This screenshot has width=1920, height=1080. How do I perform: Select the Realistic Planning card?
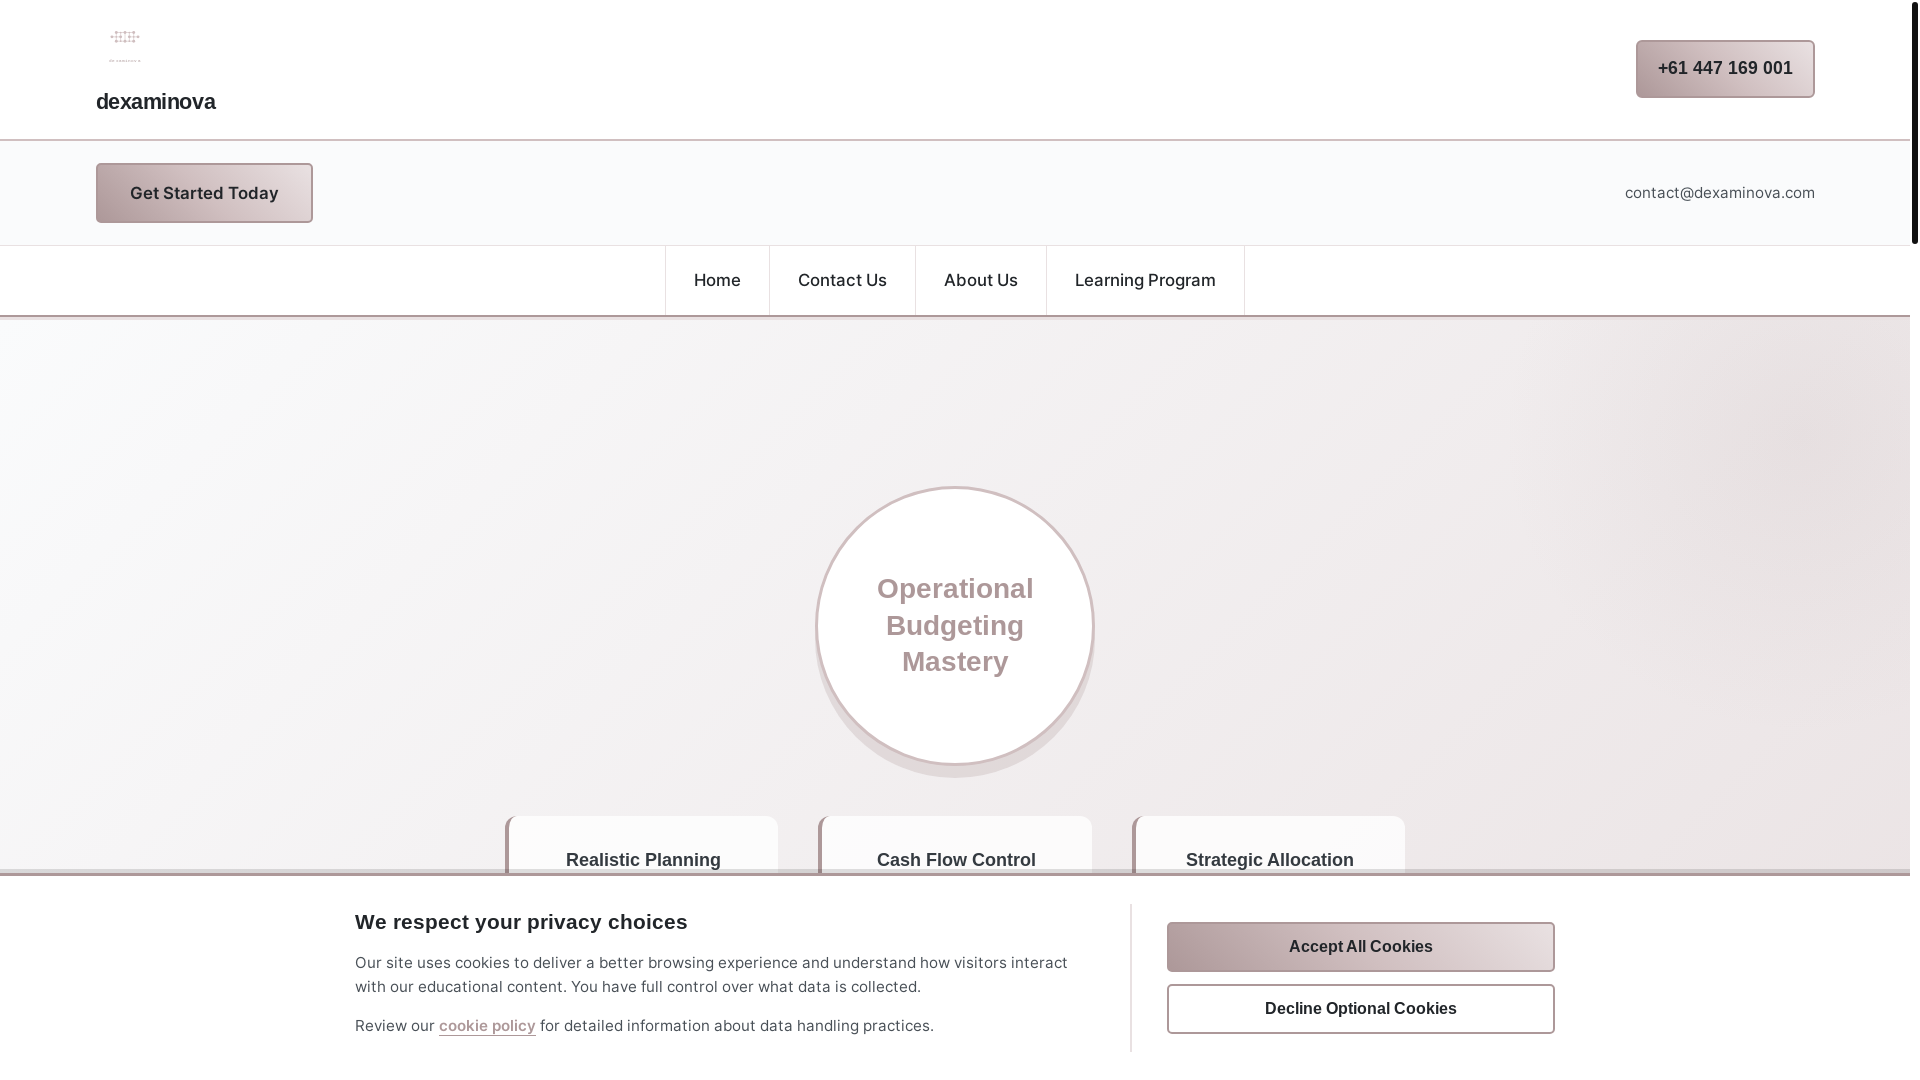[x=642, y=846]
